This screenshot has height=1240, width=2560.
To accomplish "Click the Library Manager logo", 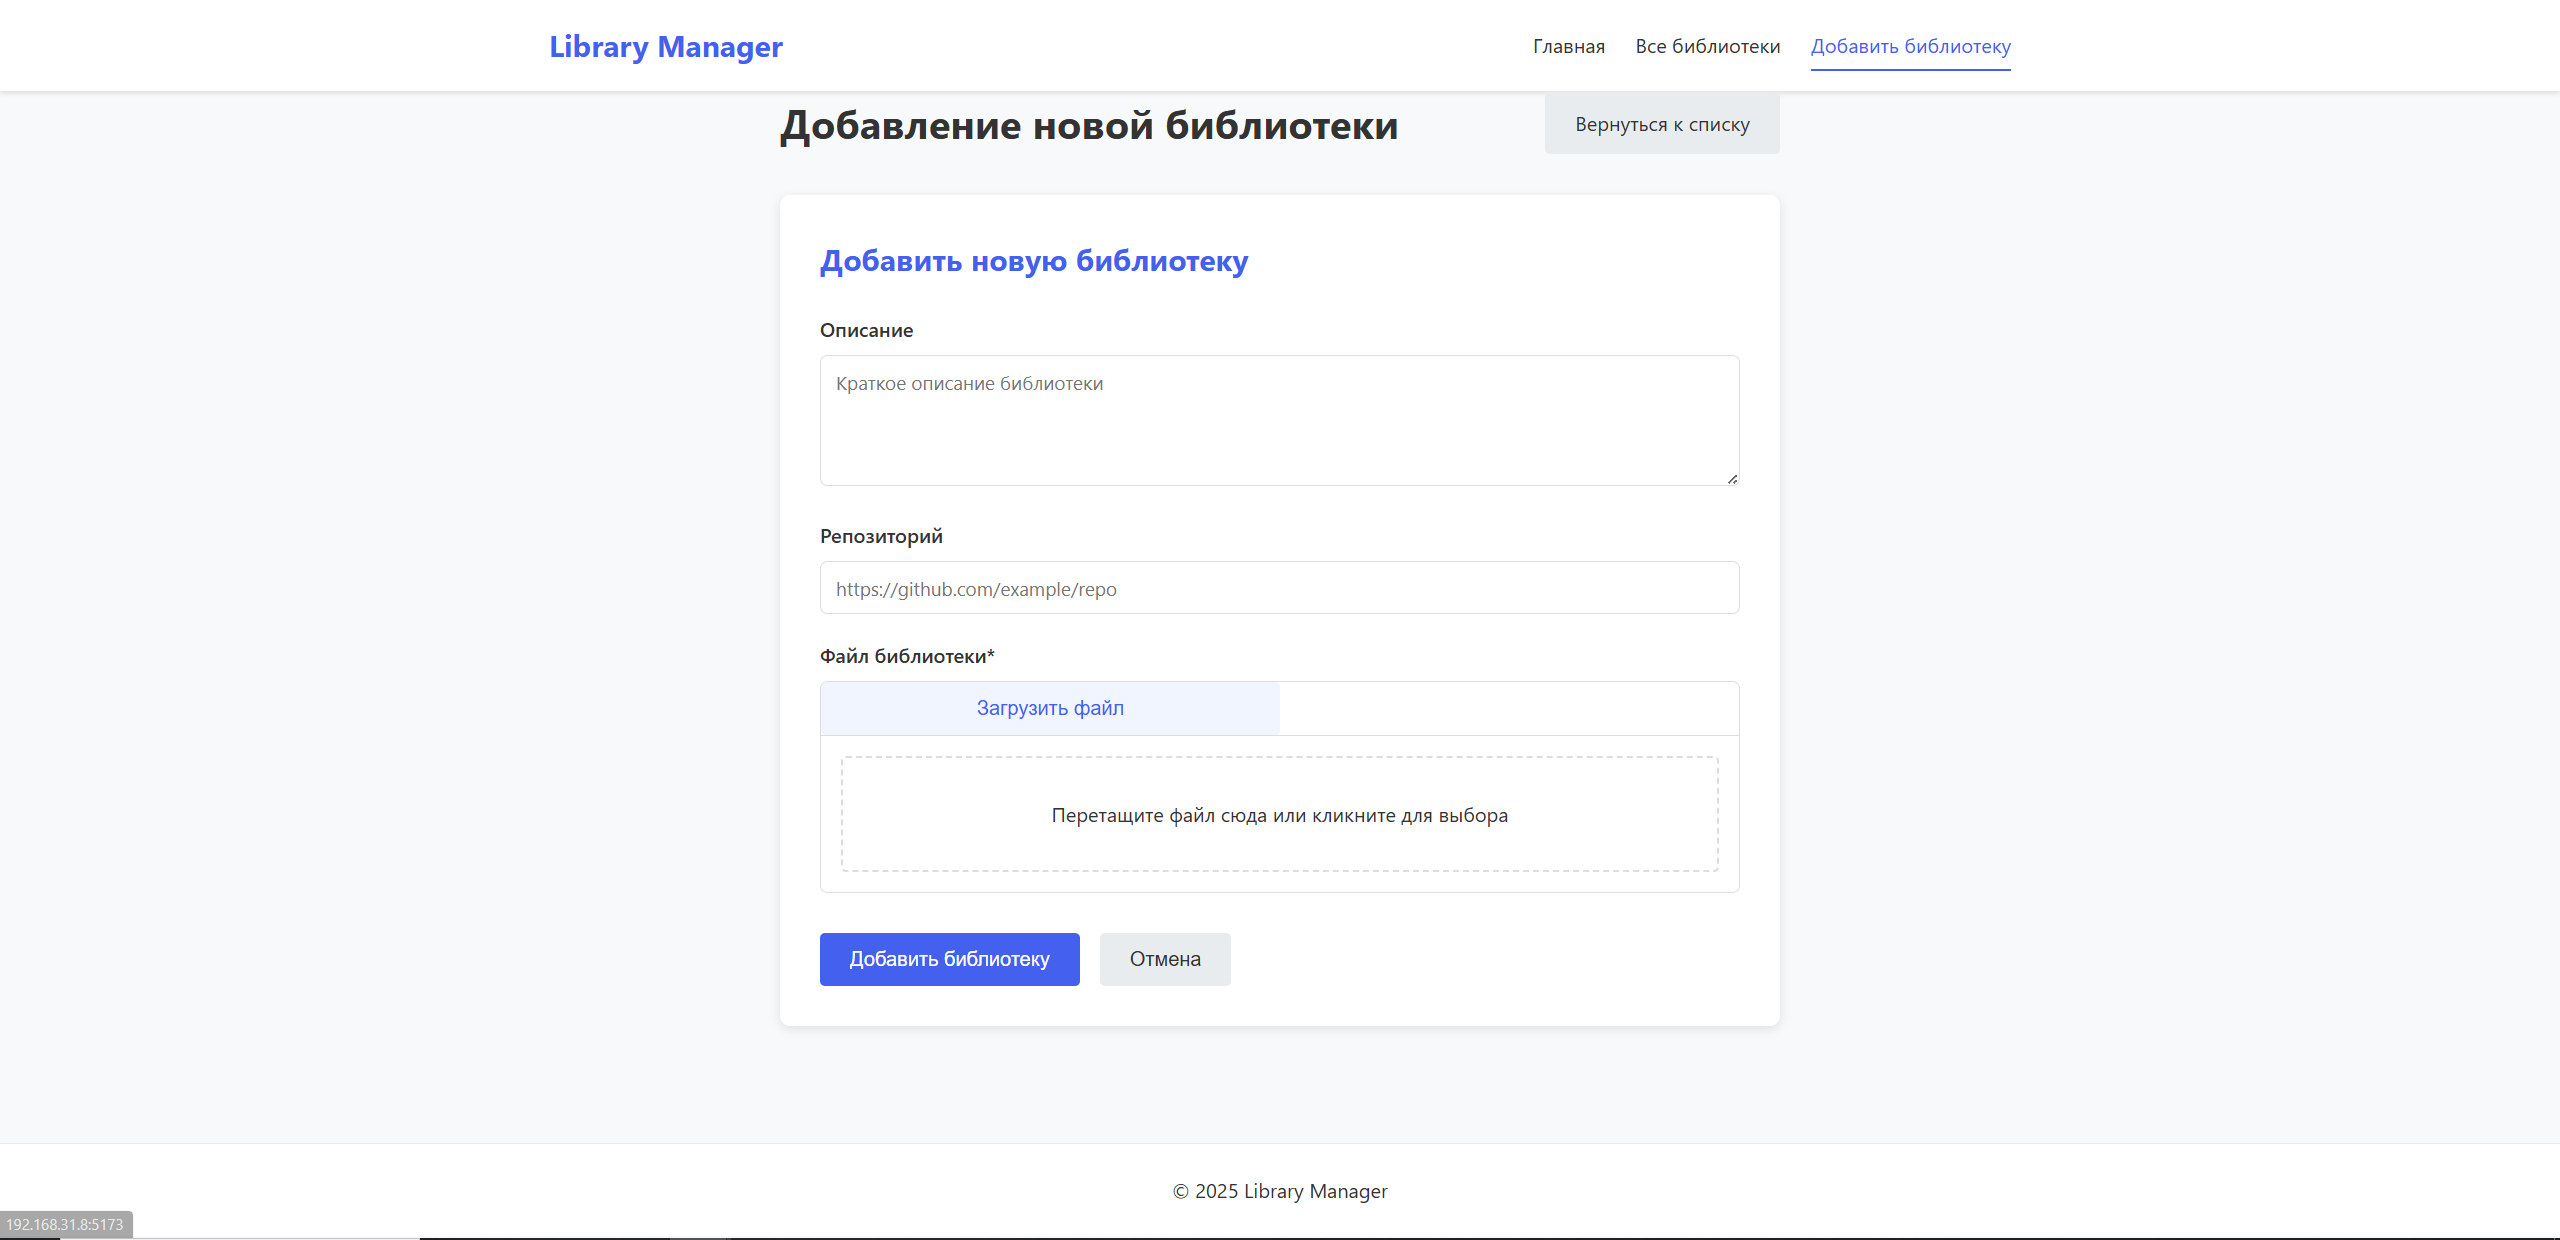I will tap(665, 46).
